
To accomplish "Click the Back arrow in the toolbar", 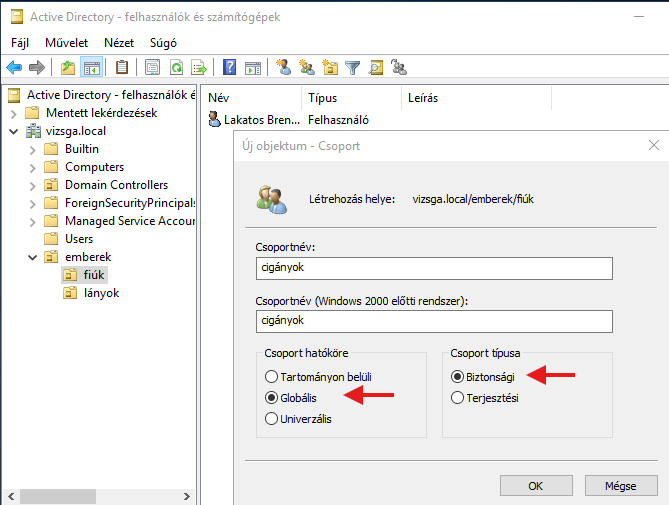I will [x=14, y=68].
